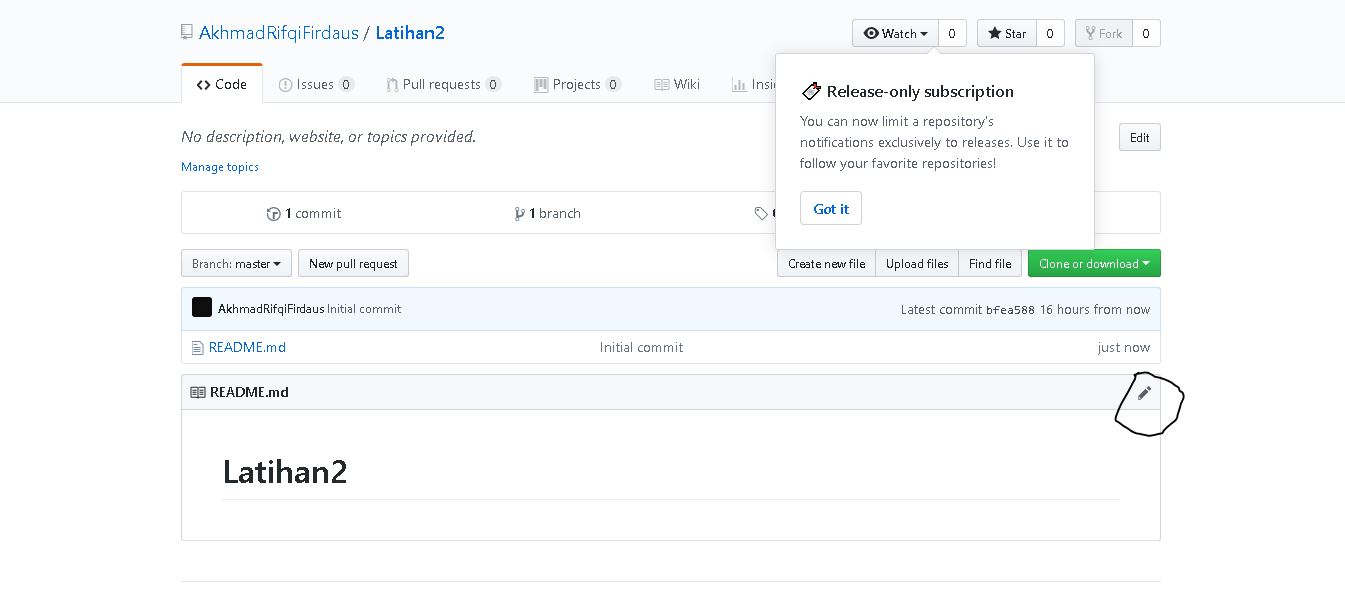Click the README.md file icon in file list
The width and height of the screenshot is (1345, 591).
click(x=197, y=348)
